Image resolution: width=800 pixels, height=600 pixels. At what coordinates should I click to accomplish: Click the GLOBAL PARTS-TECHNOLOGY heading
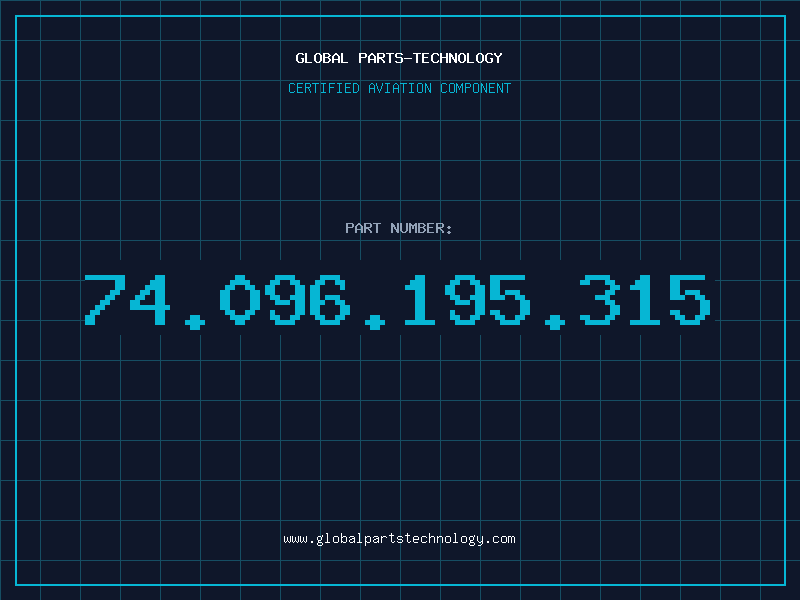coord(399,58)
